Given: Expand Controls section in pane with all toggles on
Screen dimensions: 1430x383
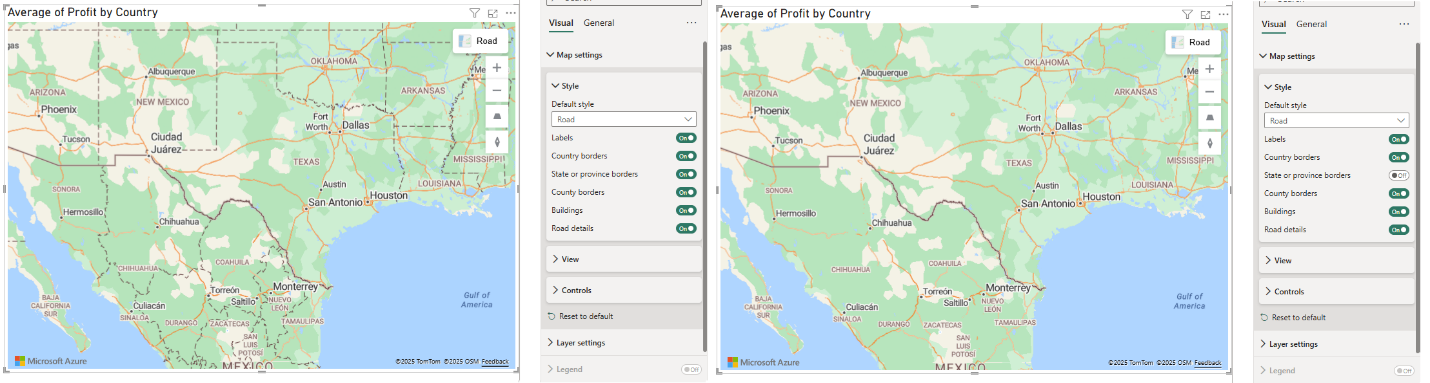Looking at the screenshot, I should tap(624, 290).
